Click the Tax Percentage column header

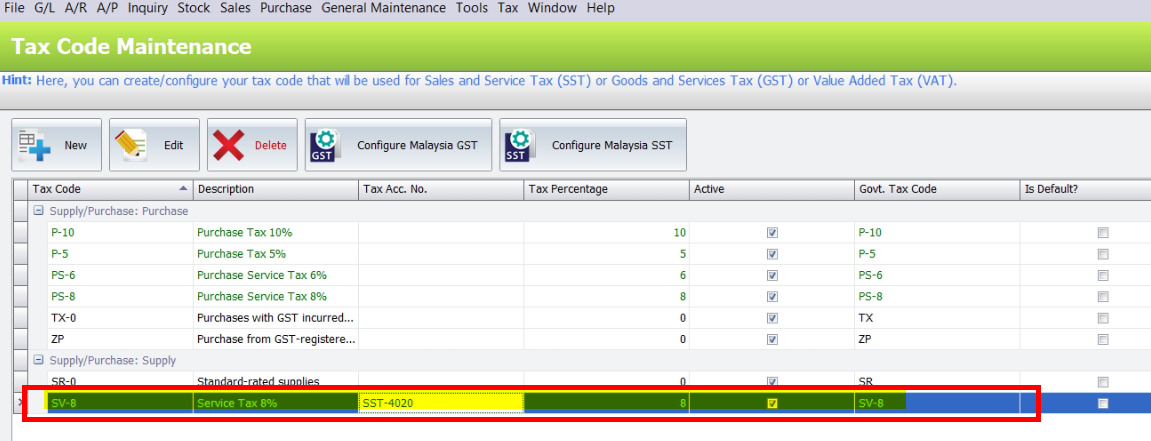[x=604, y=189]
